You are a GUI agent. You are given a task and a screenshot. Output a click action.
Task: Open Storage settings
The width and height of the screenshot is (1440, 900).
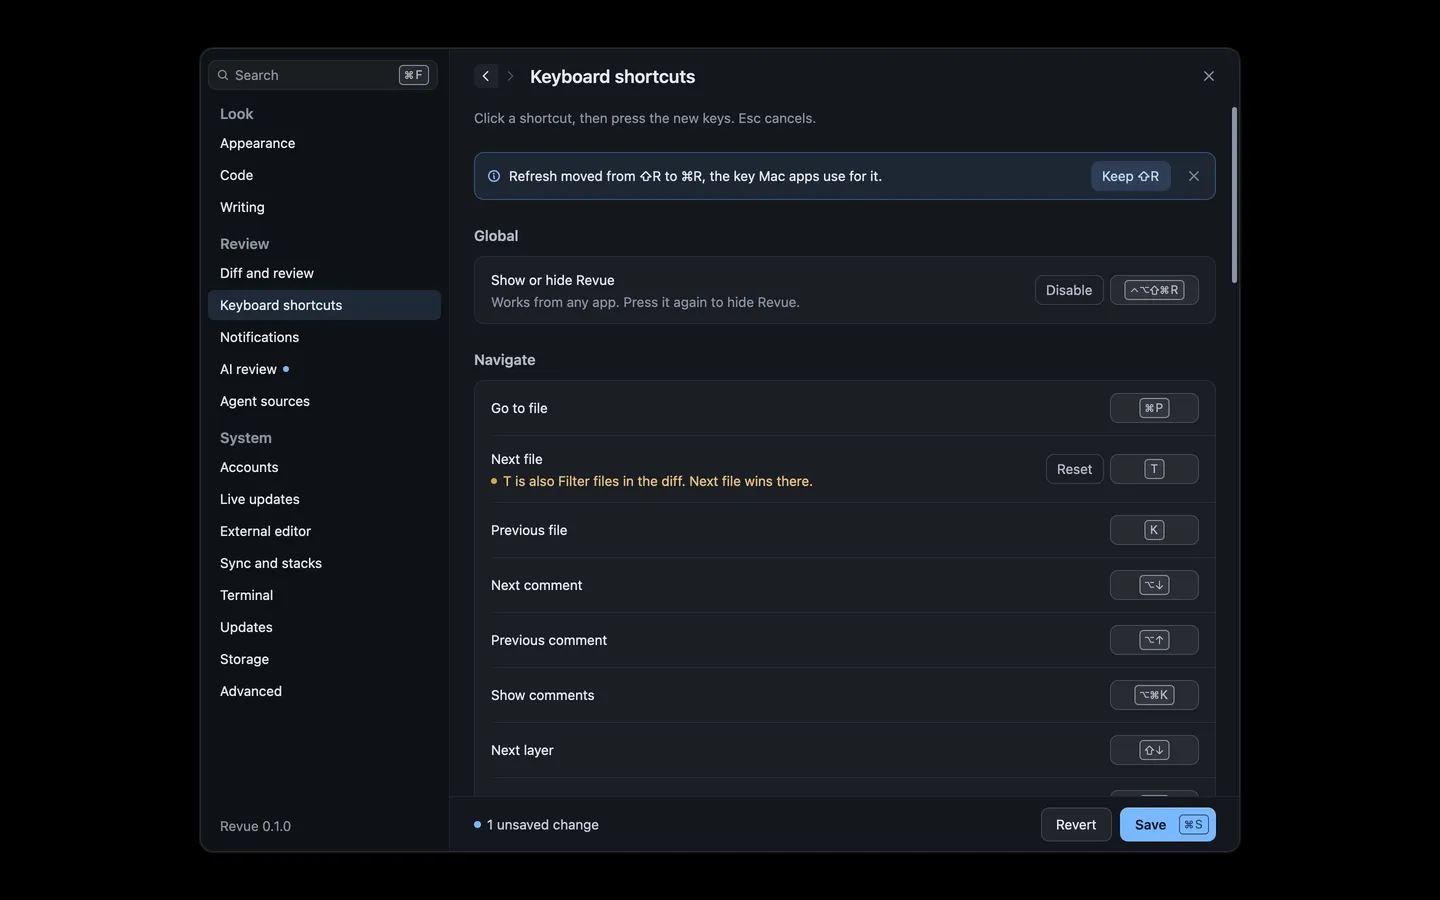pyautogui.click(x=324, y=659)
